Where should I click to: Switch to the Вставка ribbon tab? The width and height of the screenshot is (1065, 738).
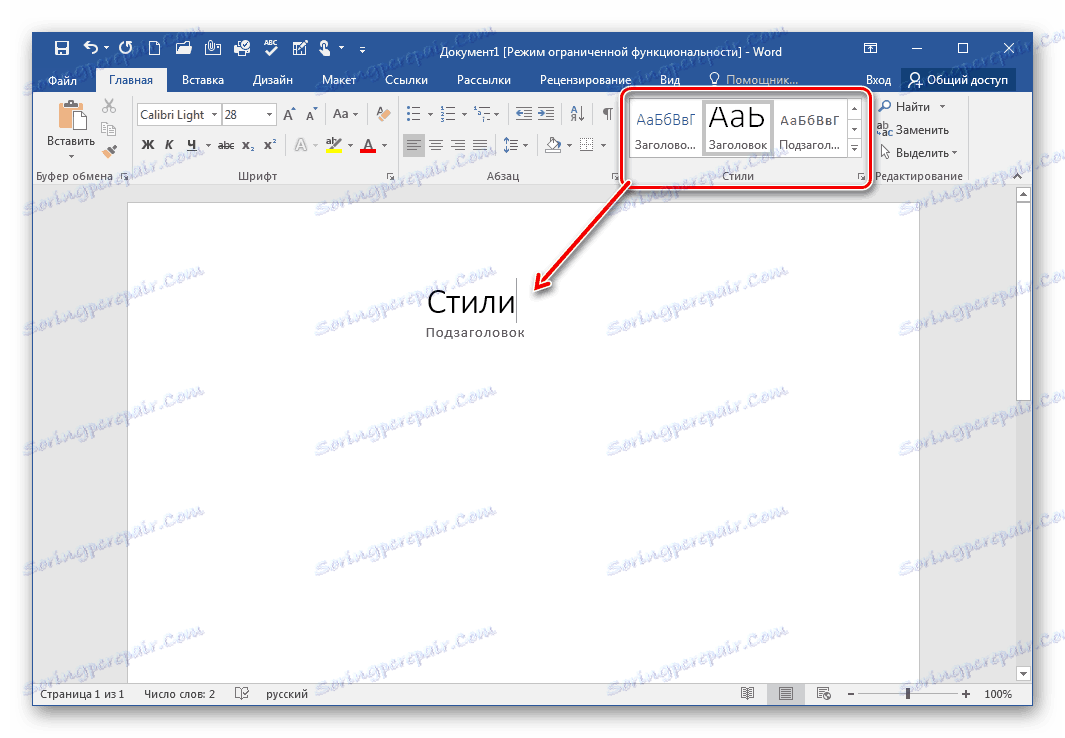(202, 79)
